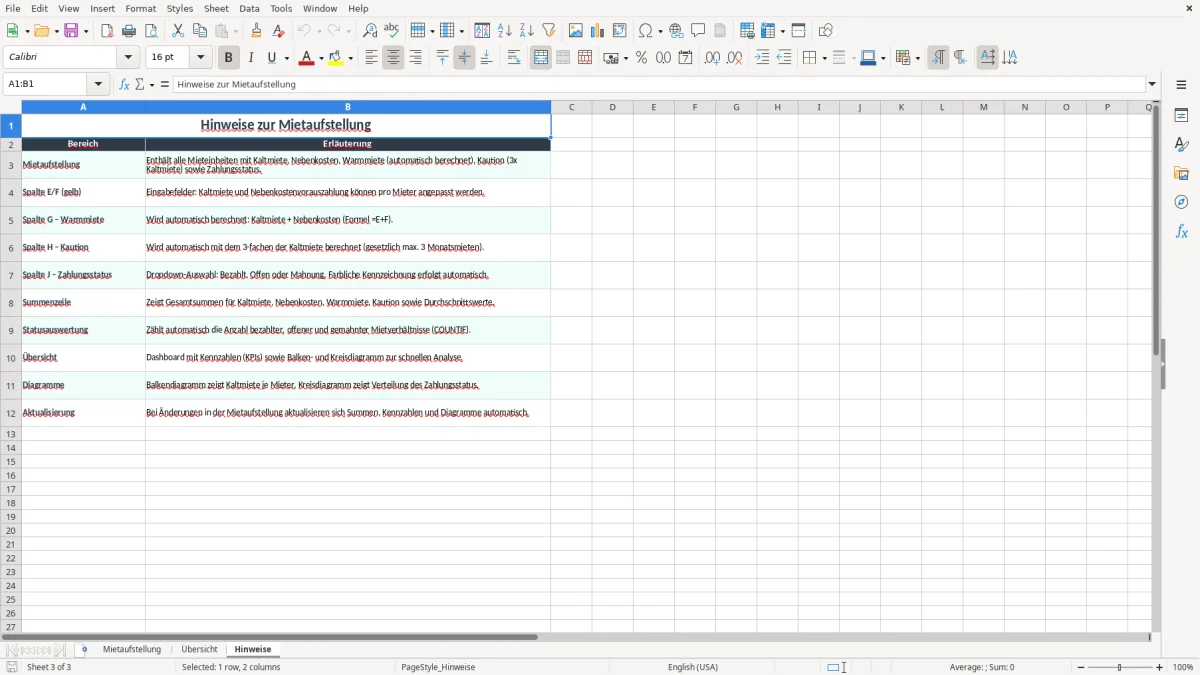
Task: Open the Sidebar Functions fx icon
Action: click(1181, 232)
